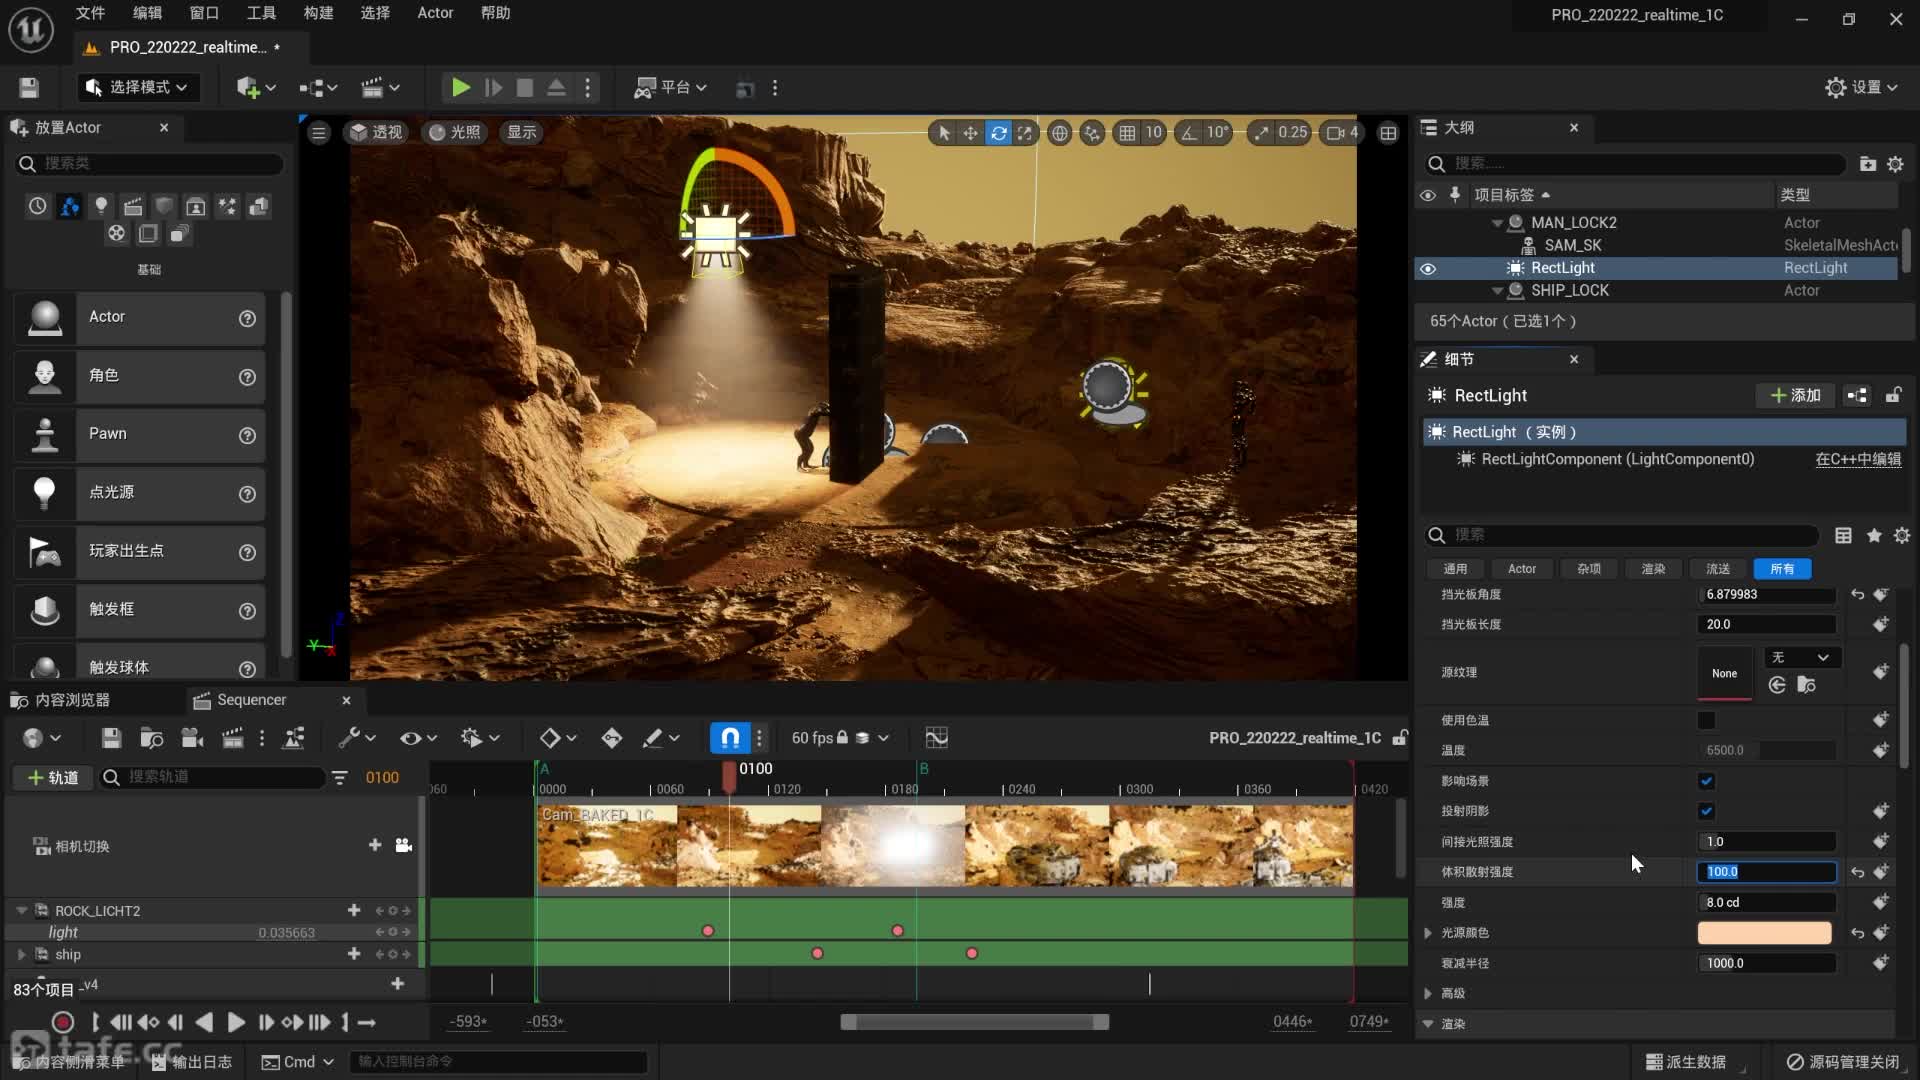The image size is (1920, 1080).
Task: Expand the 光源颜色 property row
Action: point(1428,933)
